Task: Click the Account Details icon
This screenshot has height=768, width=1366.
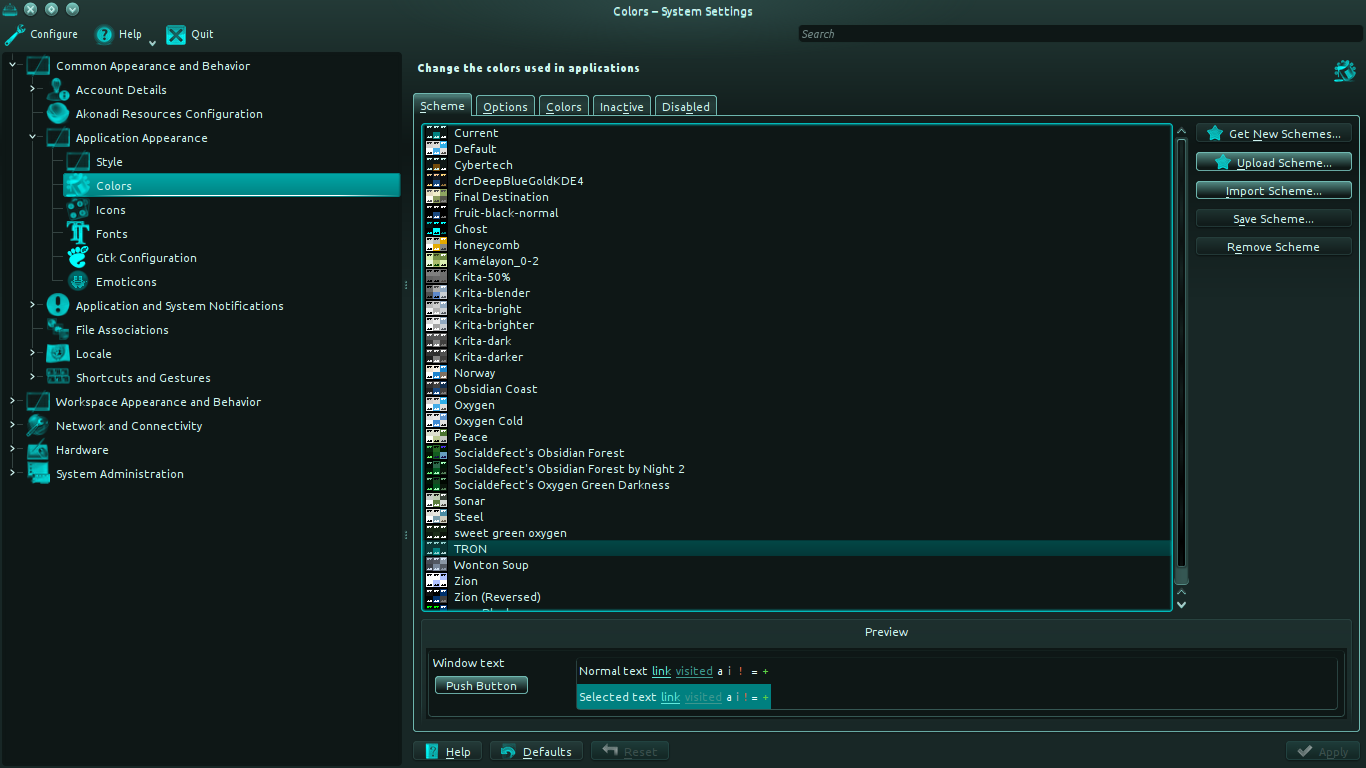Action: [57, 89]
